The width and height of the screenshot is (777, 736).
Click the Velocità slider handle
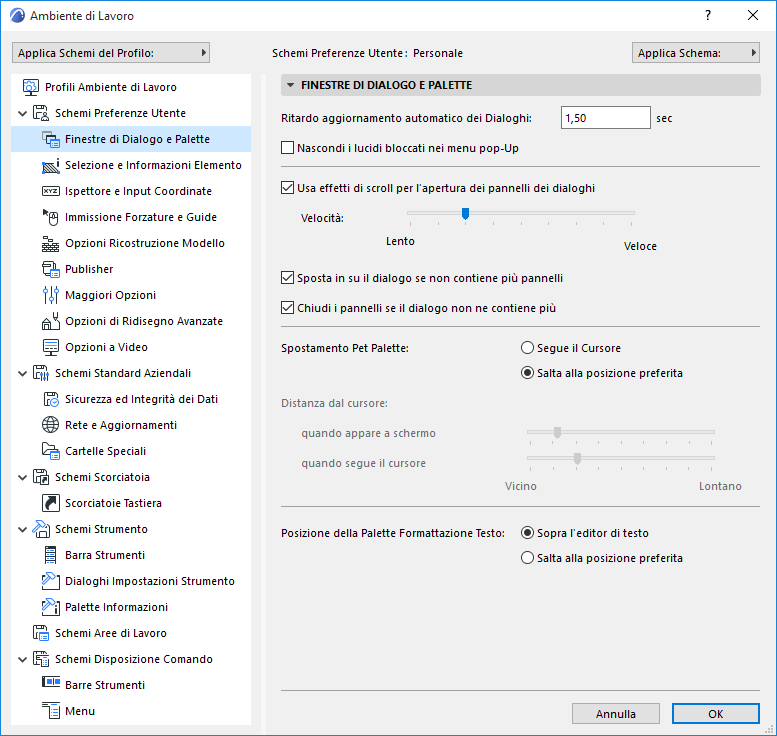tap(465, 213)
